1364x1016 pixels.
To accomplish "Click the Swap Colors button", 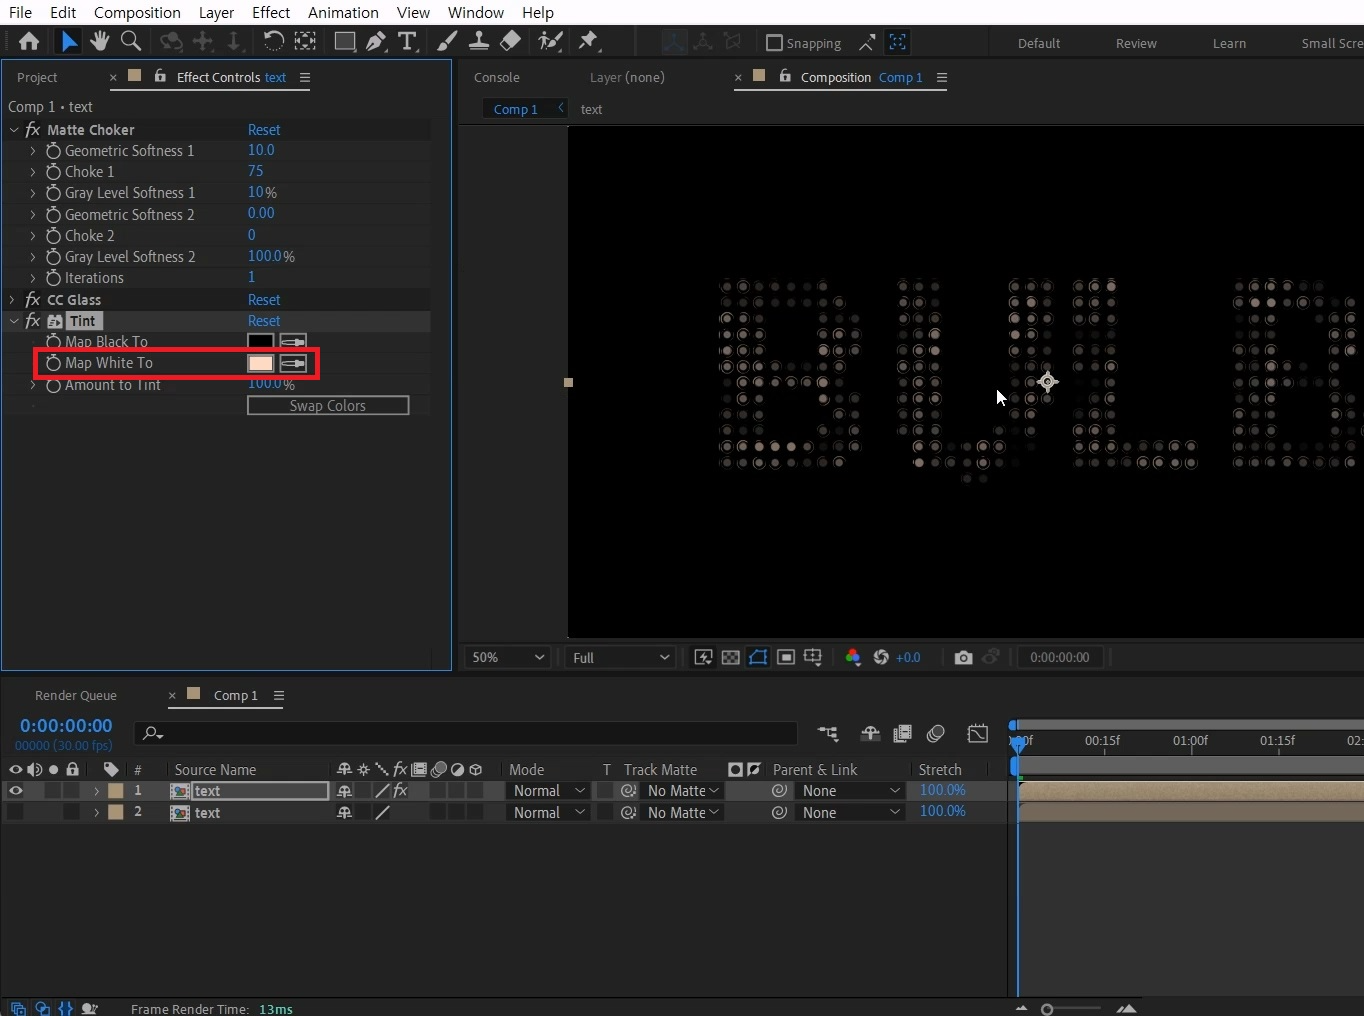I will (x=328, y=405).
